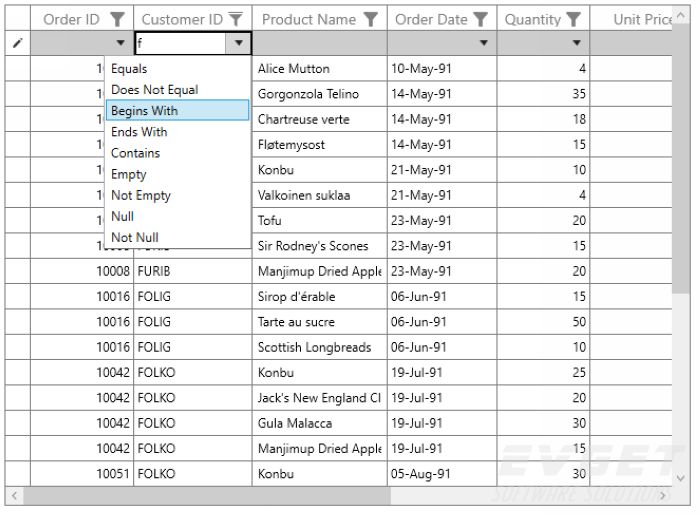This screenshot has width=700, height=514.
Task: Select the Alice Mutton product cell
Action: (320, 69)
